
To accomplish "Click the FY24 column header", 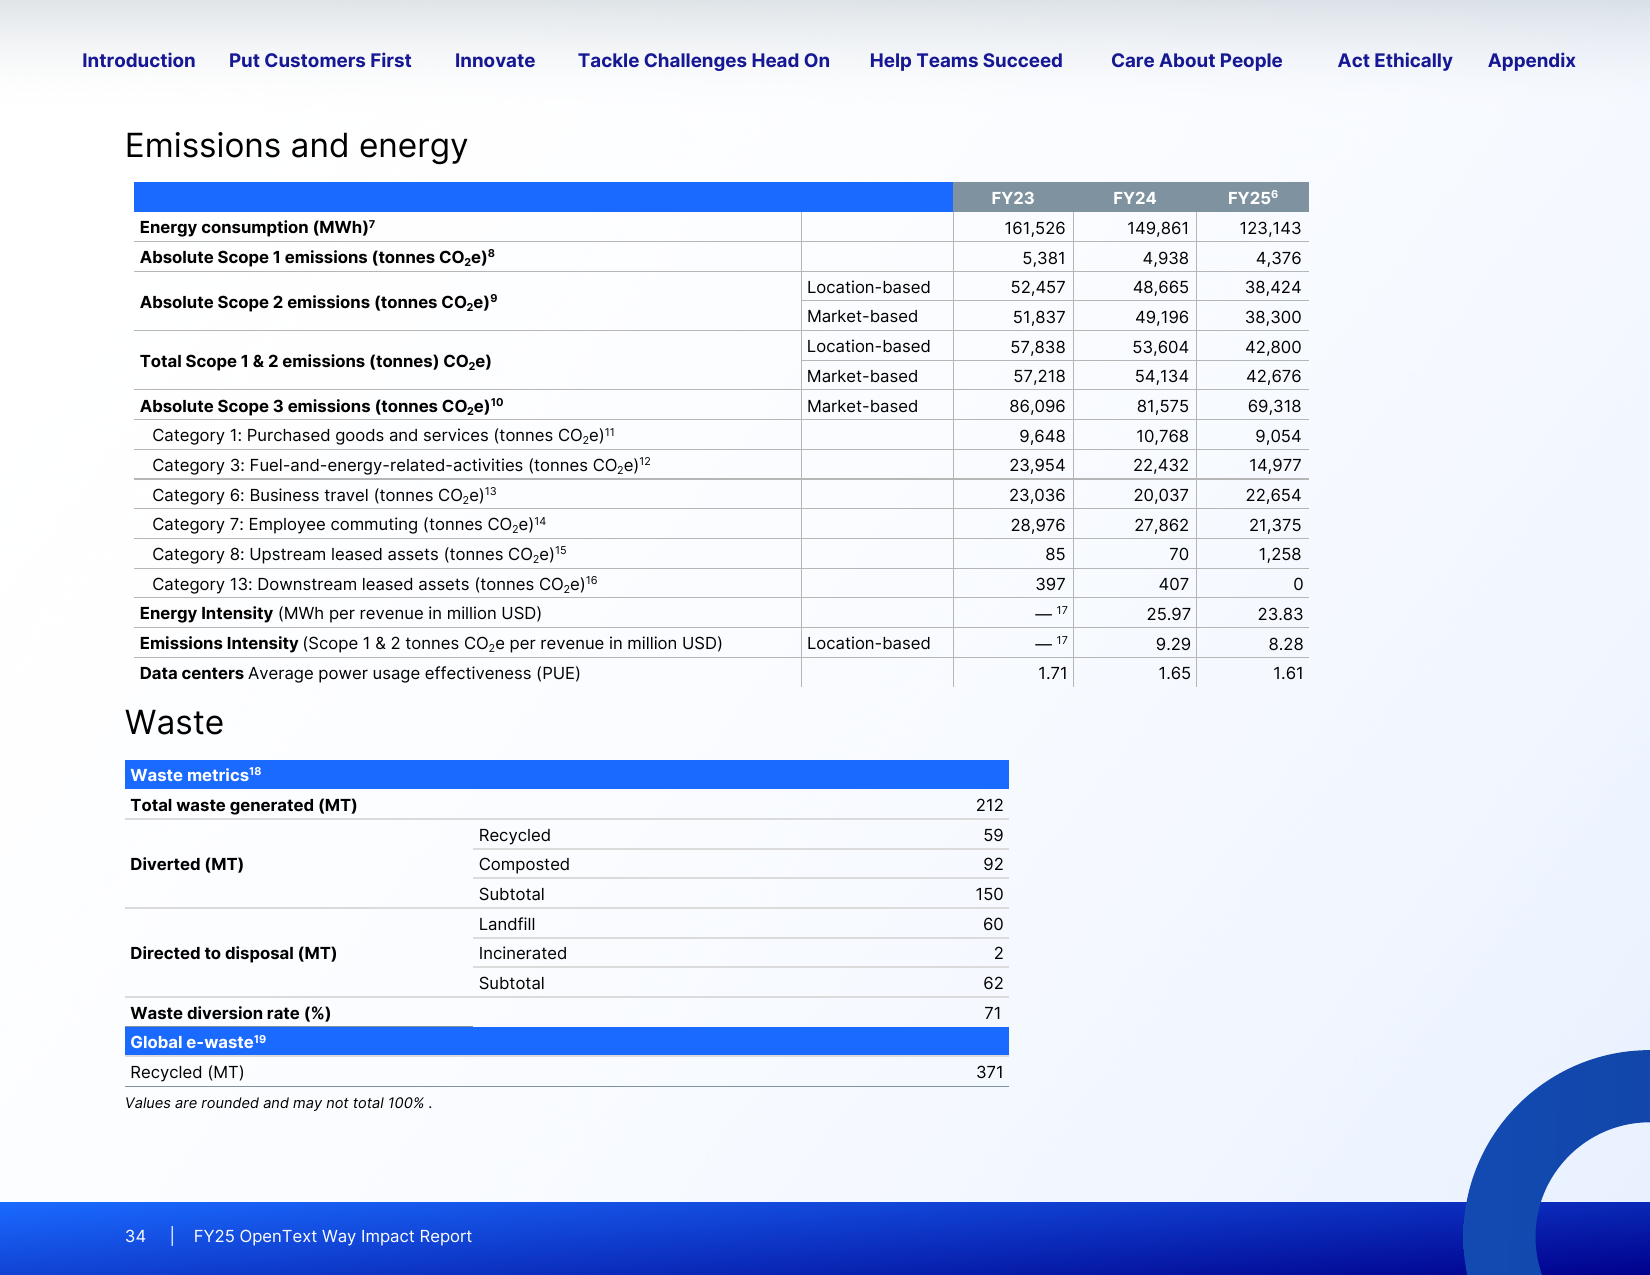I will coord(1135,198).
